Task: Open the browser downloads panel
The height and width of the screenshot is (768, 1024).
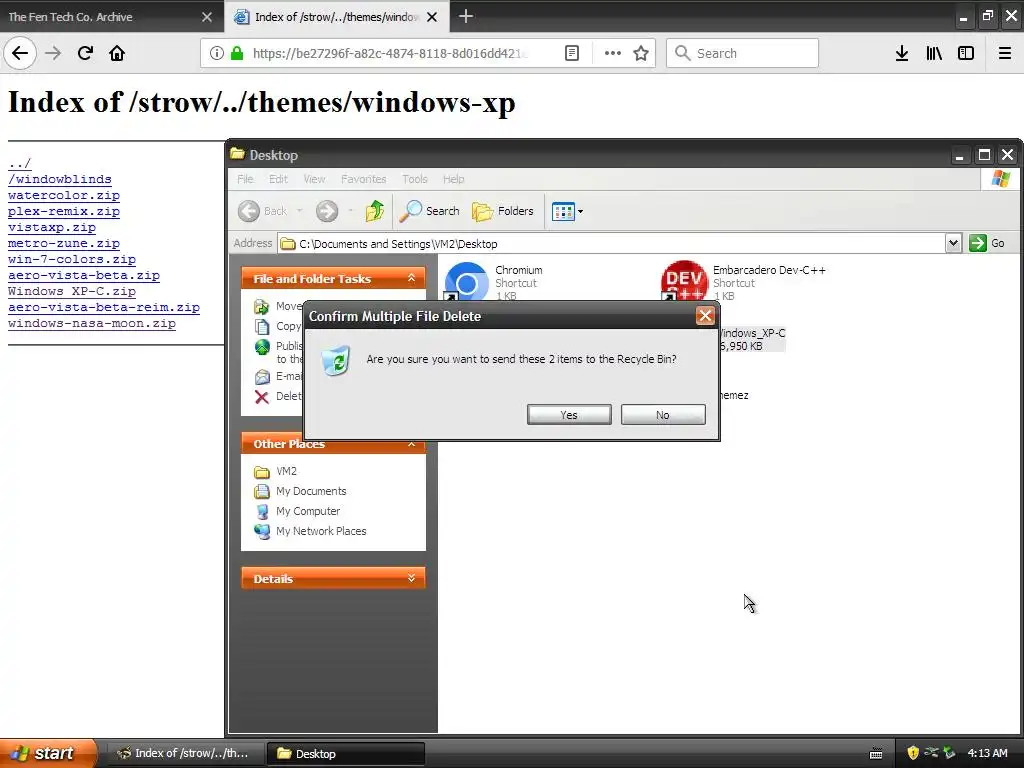Action: tap(902, 53)
